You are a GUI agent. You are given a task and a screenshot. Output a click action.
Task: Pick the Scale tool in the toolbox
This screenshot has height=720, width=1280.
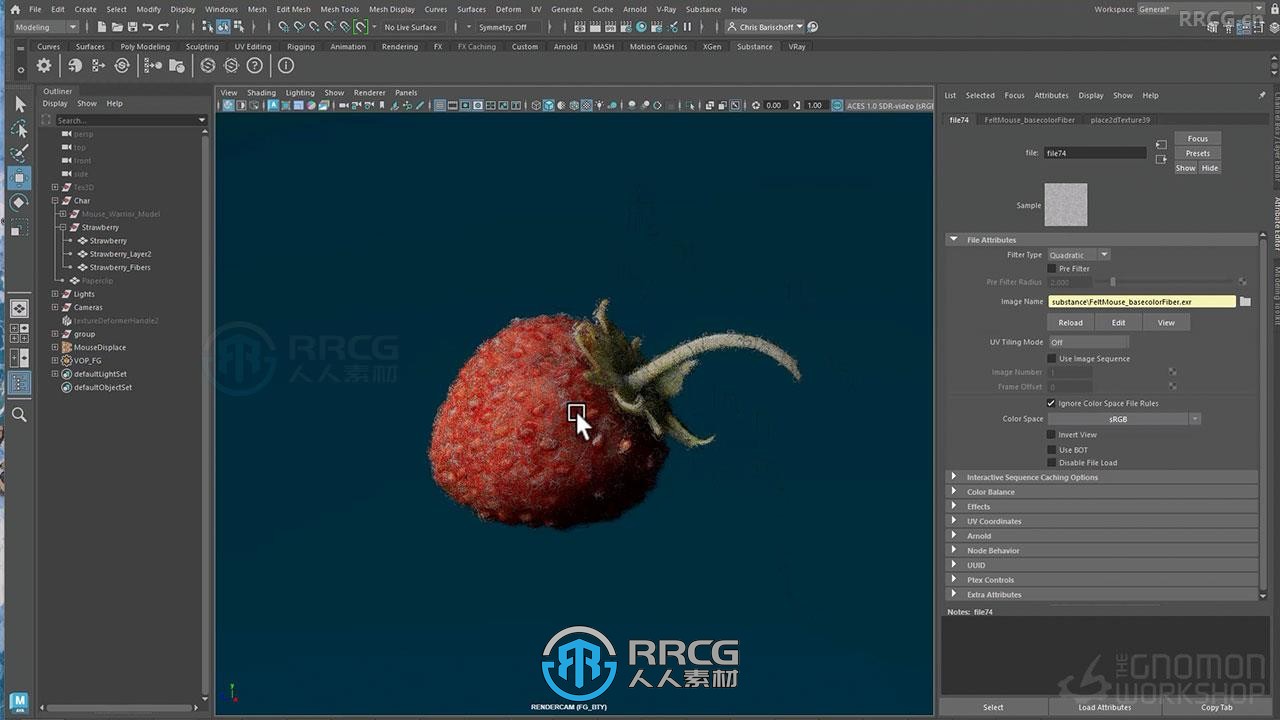click(19, 229)
